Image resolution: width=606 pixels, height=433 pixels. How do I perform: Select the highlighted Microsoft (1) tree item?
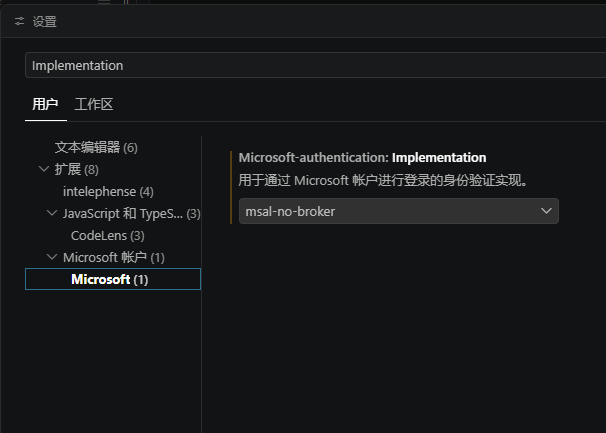point(113,279)
